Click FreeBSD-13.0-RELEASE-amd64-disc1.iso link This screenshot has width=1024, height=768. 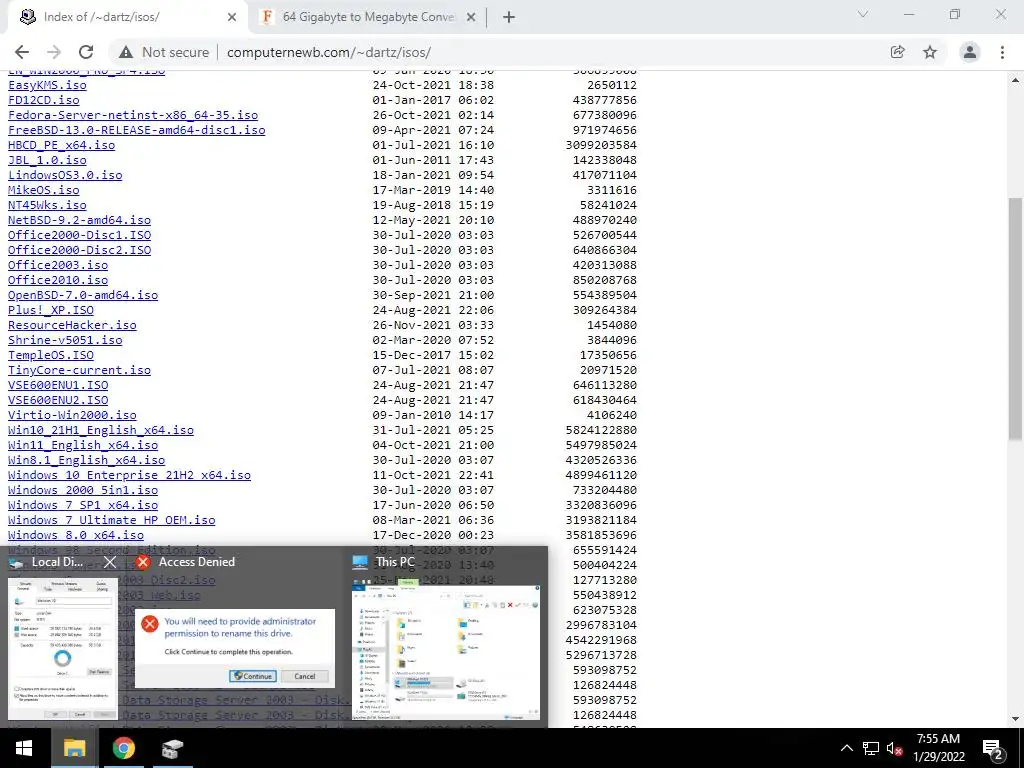click(x=136, y=130)
